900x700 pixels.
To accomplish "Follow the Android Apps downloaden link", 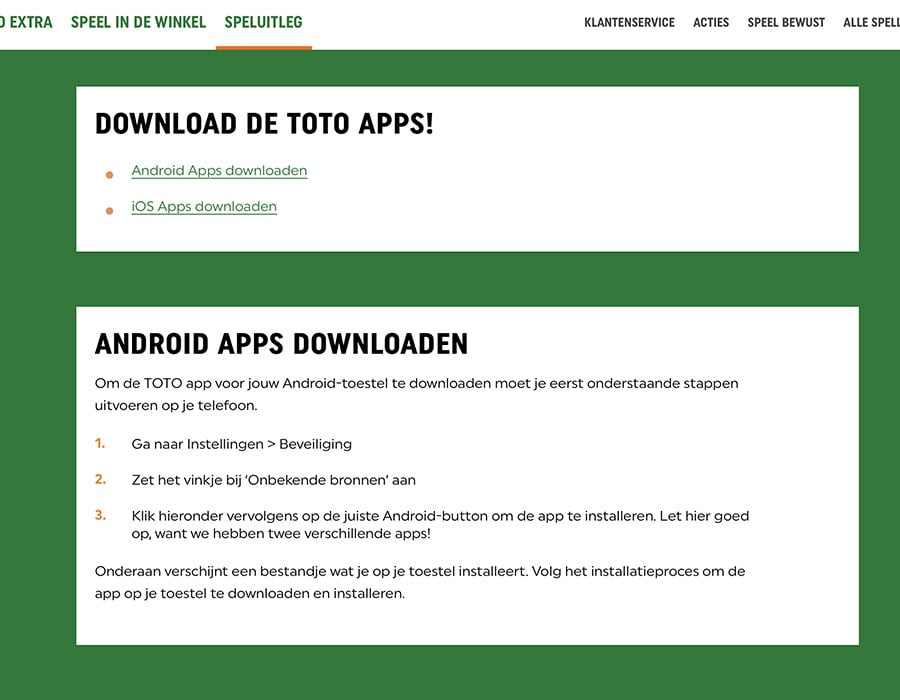I will point(219,170).
